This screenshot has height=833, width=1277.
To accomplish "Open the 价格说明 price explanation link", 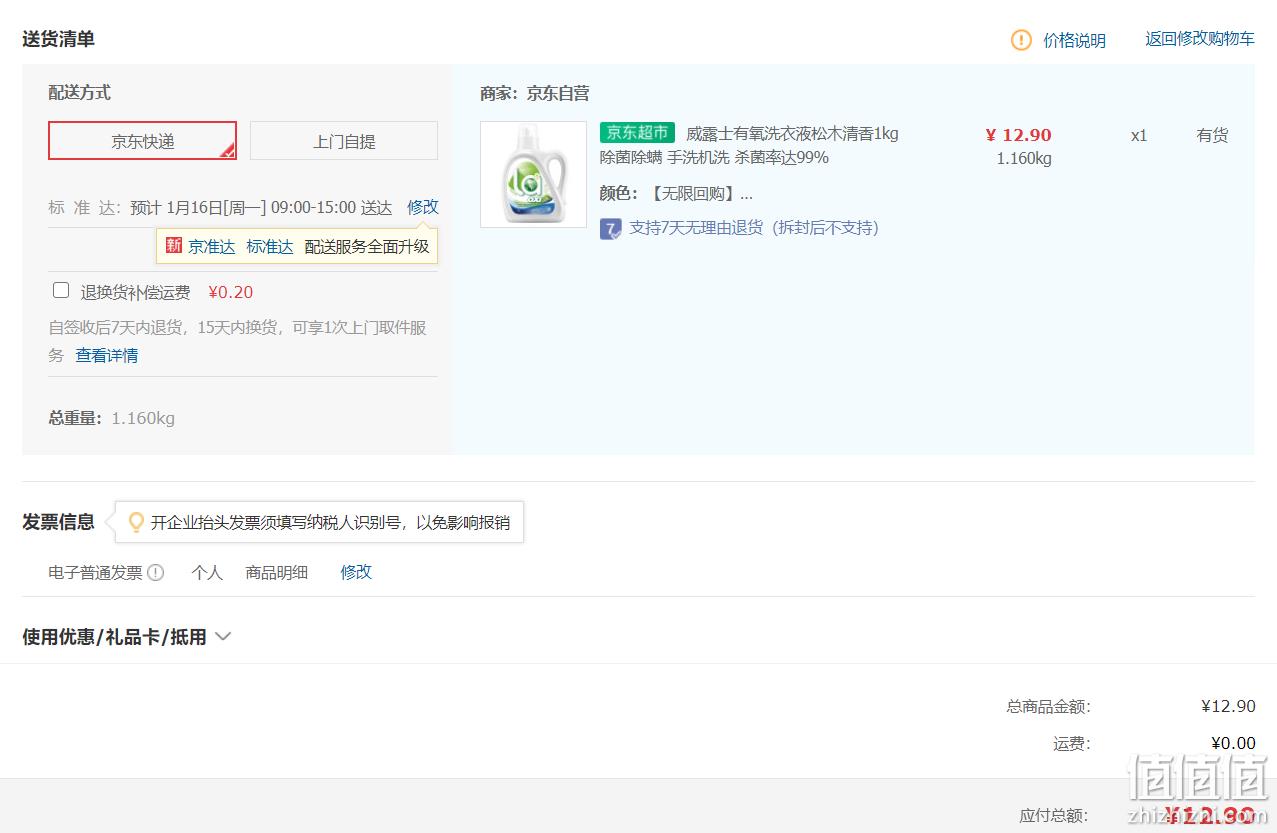I will click(x=1075, y=40).
